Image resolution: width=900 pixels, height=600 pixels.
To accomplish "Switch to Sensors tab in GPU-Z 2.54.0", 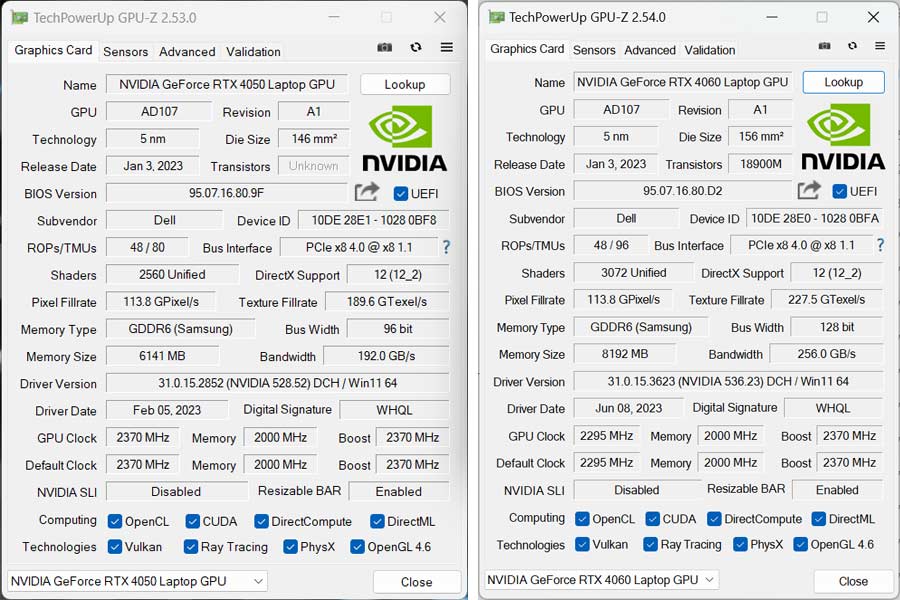I will point(594,51).
